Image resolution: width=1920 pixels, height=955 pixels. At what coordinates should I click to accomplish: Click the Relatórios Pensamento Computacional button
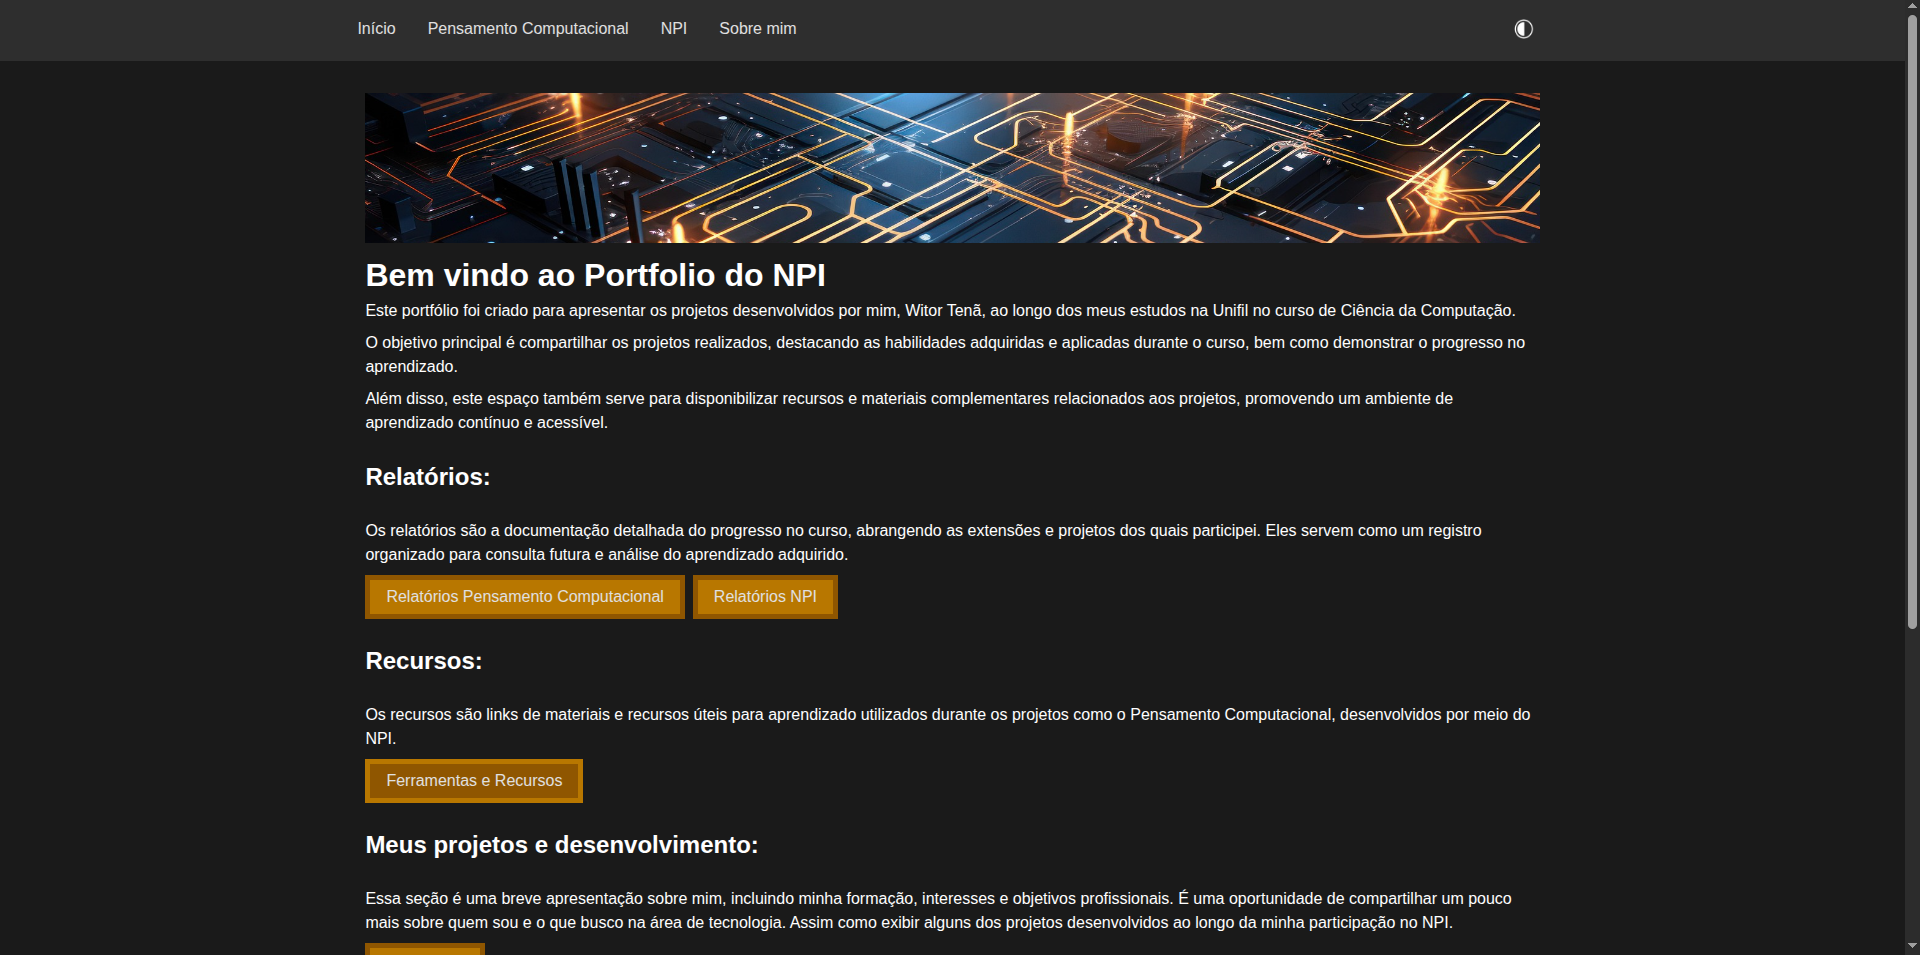coord(524,597)
